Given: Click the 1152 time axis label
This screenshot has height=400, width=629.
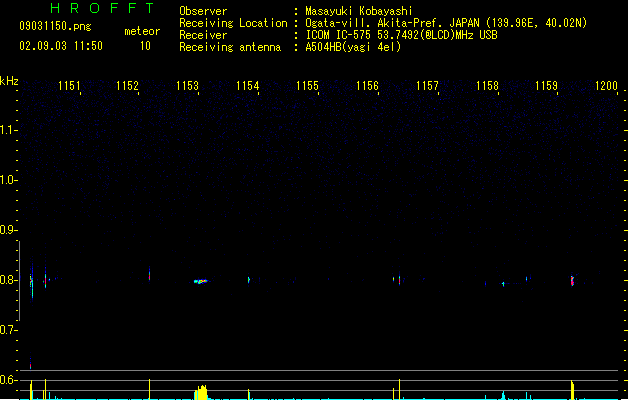Looking at the screenshot, I should [127, 86].
